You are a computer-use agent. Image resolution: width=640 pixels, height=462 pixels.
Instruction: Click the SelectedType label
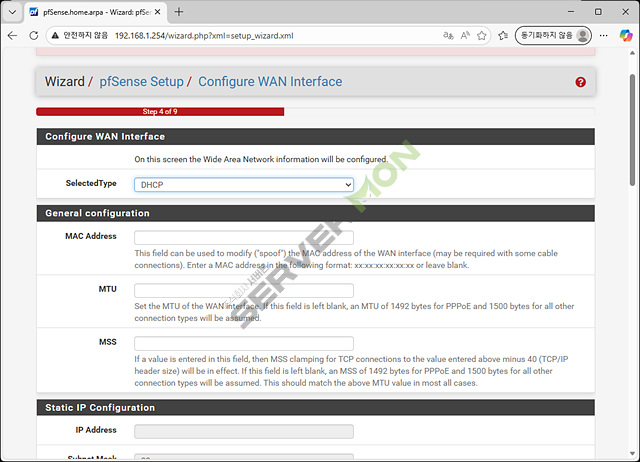(x=91, y=183)
